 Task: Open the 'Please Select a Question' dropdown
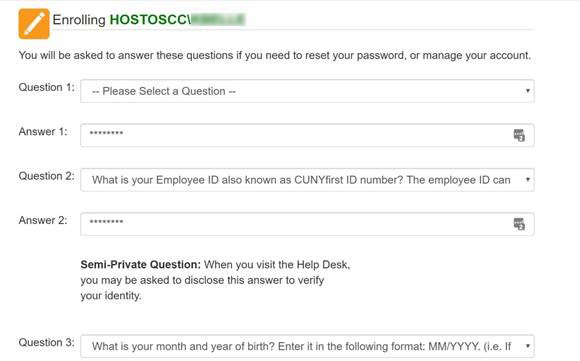coord(307,91)
